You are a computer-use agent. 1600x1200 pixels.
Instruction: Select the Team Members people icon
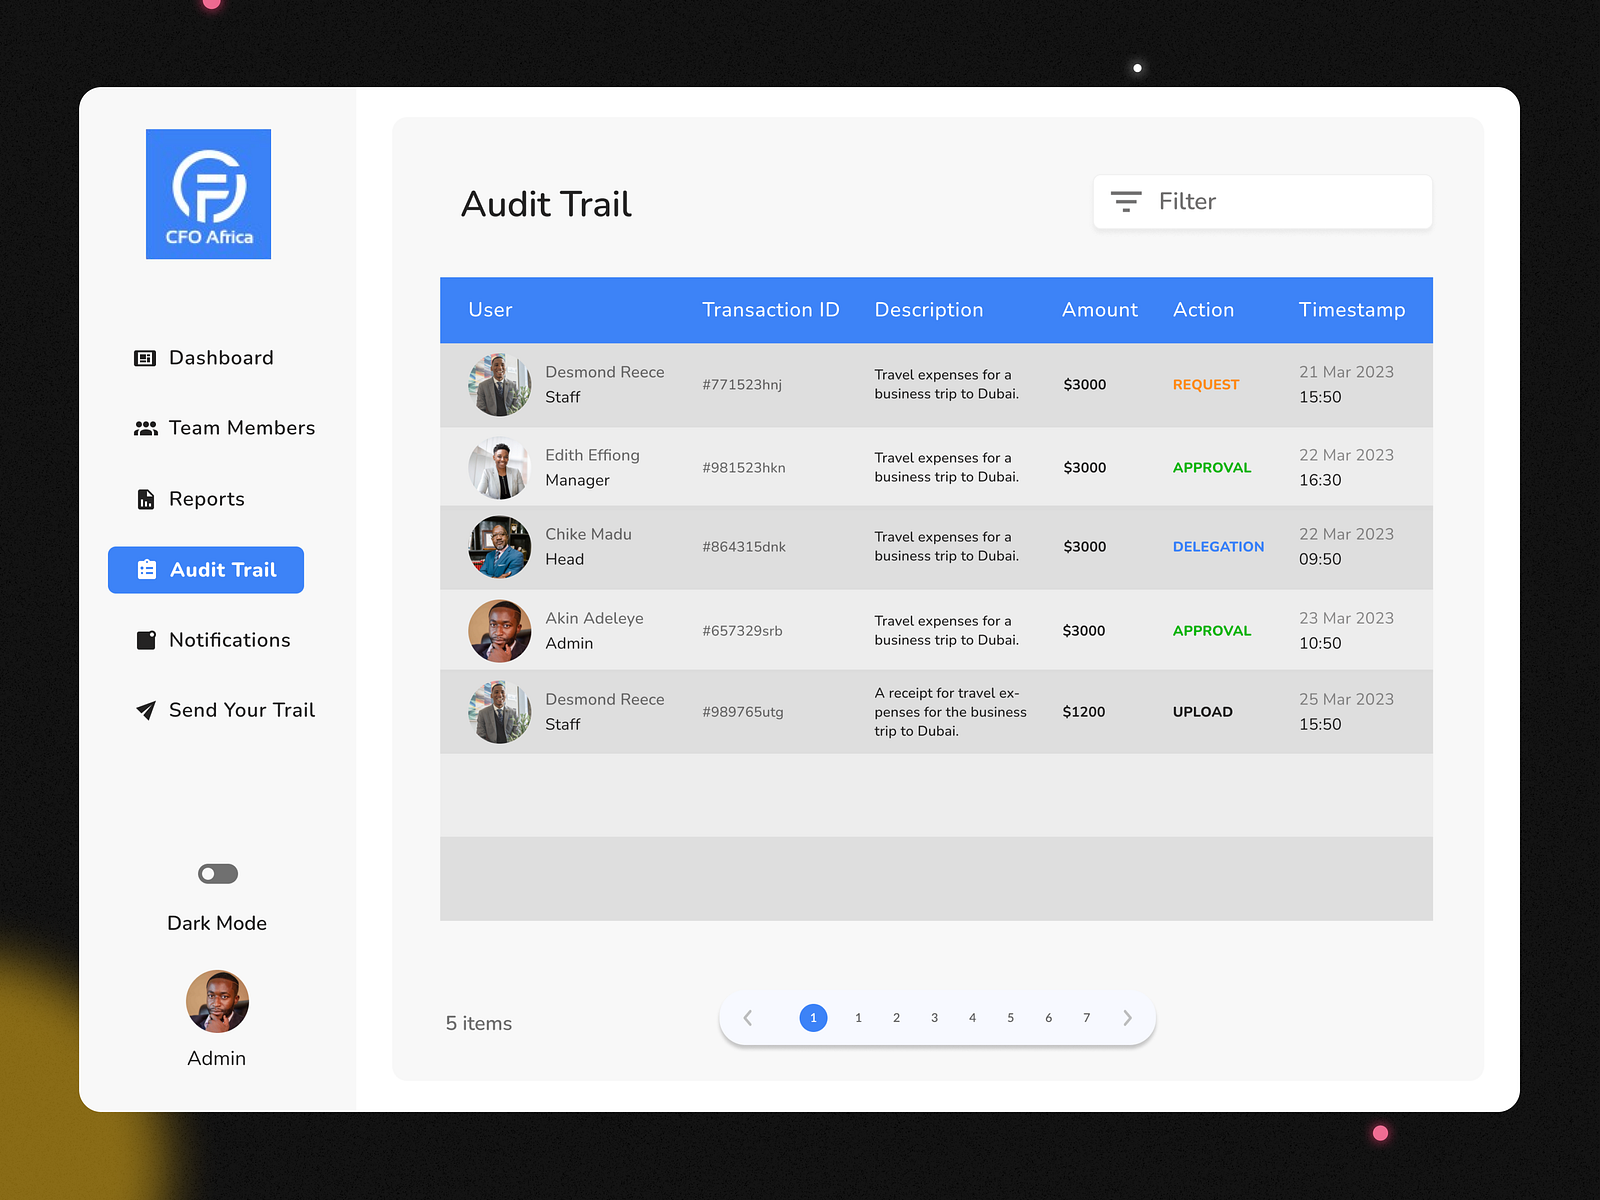(145, 427)
